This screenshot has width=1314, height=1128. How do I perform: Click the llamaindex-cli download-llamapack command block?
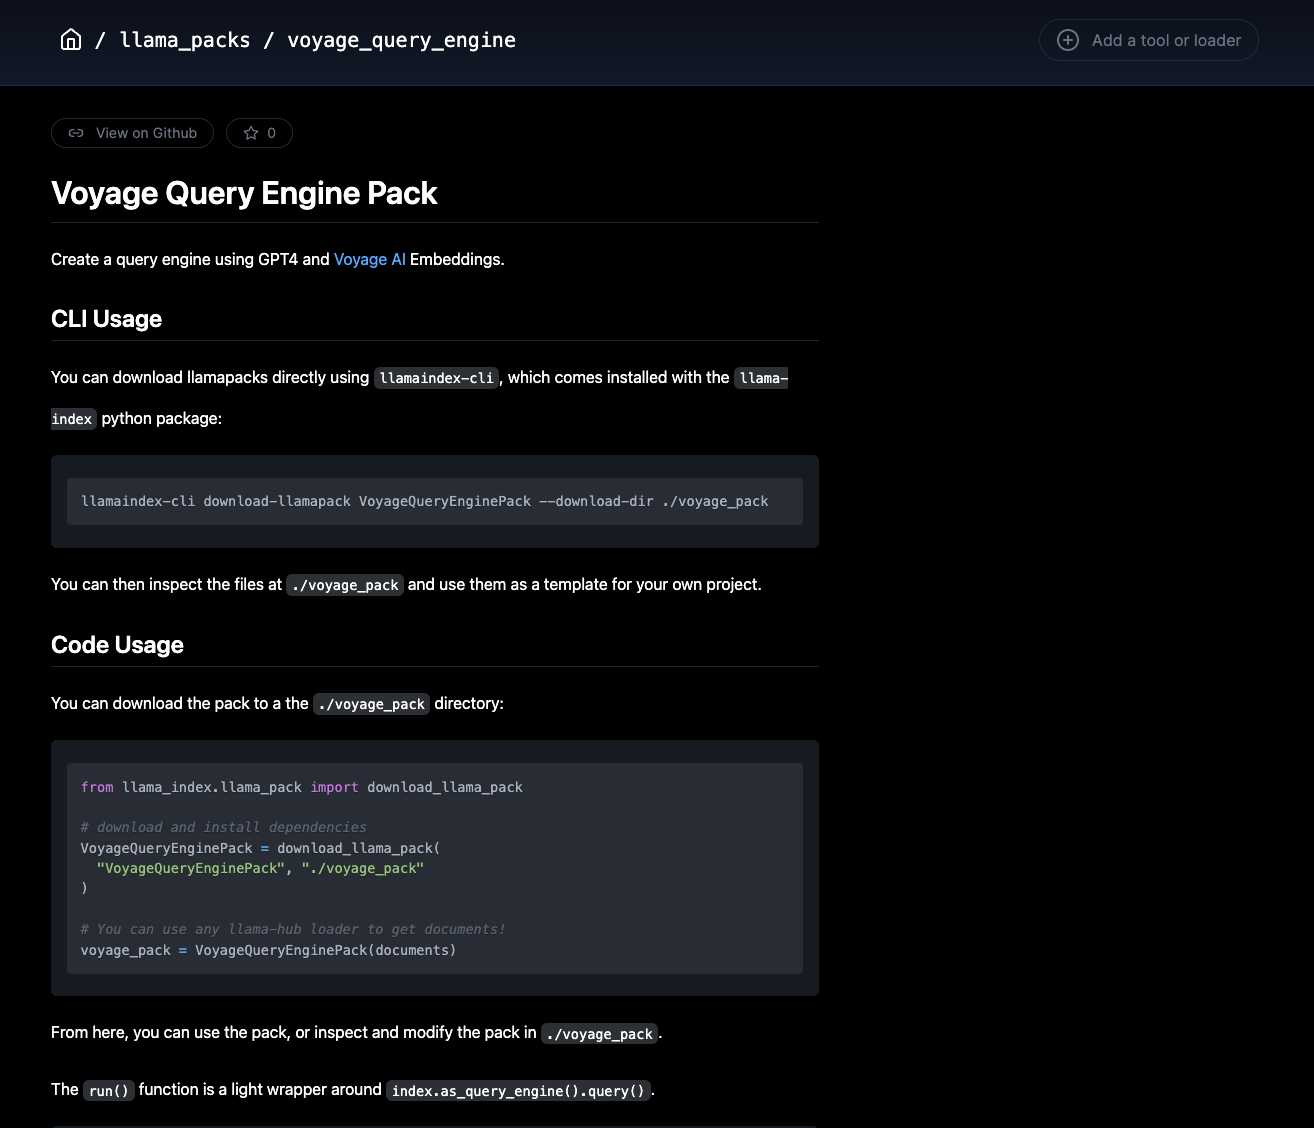pos(424,501)
